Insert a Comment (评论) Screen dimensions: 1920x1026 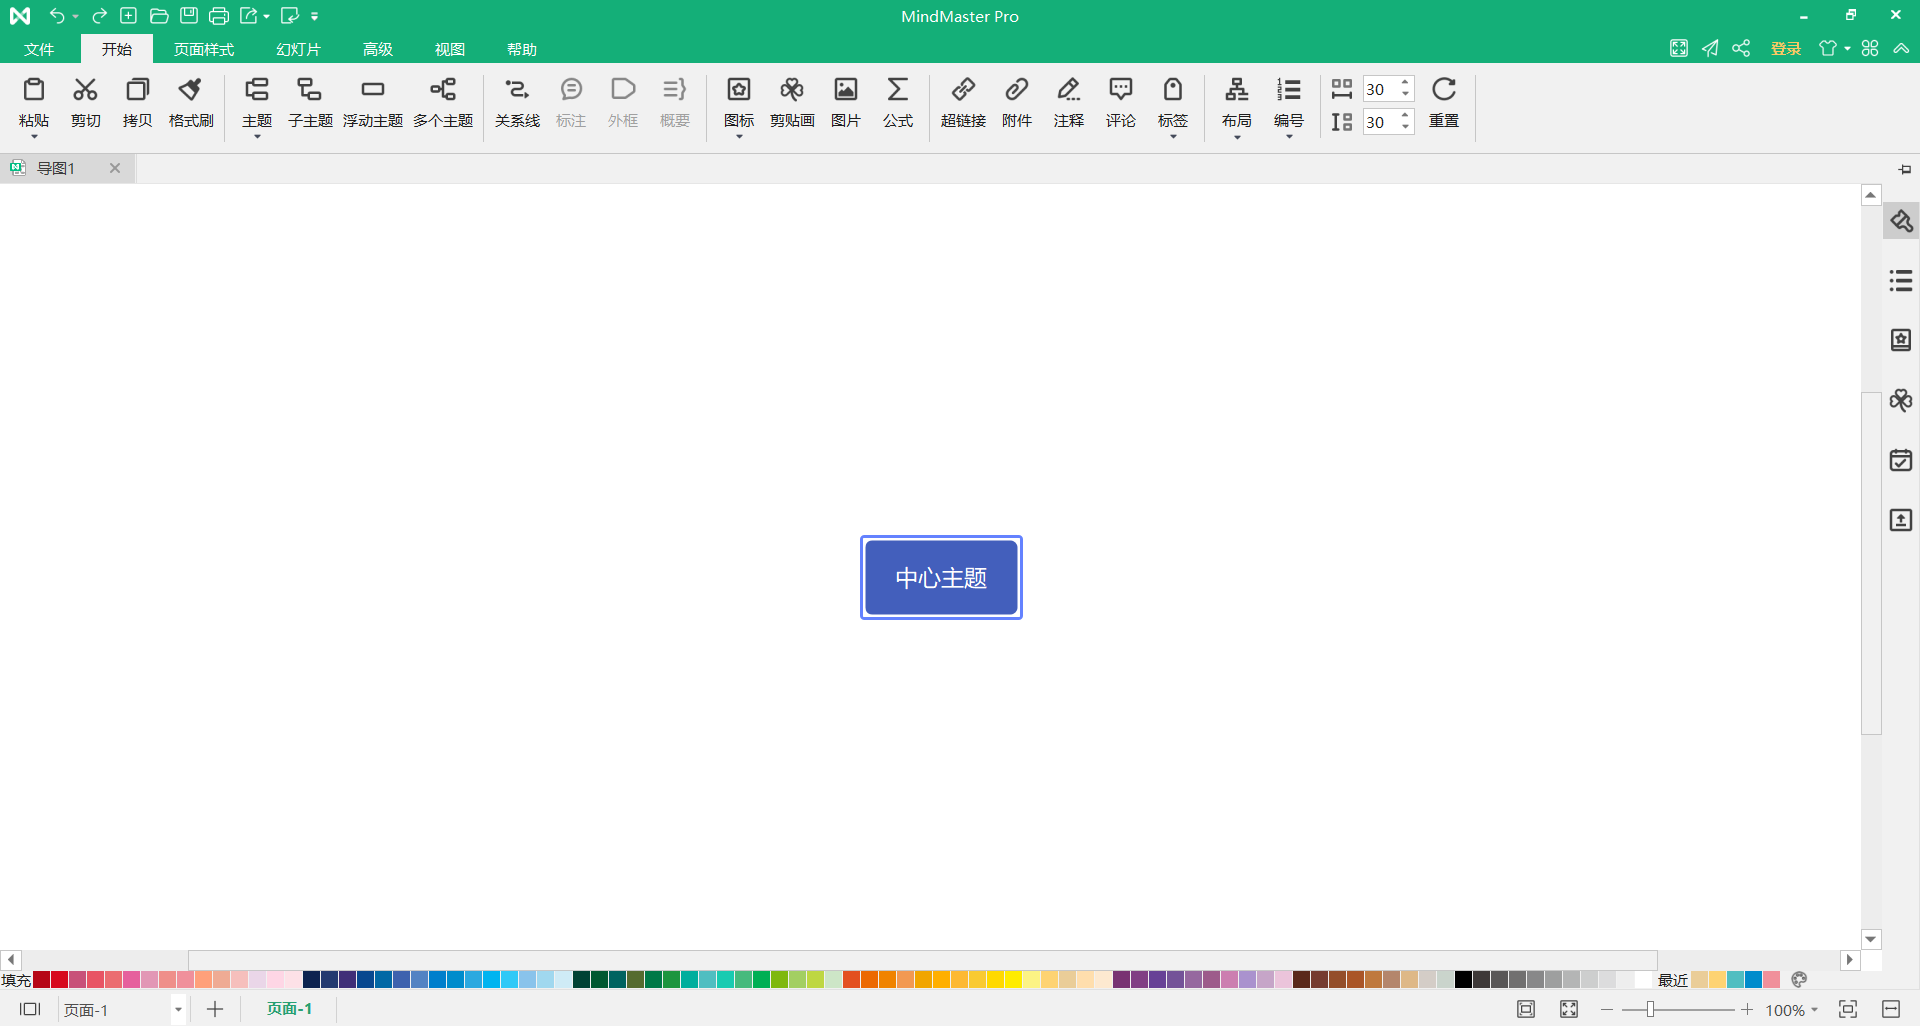click(x=1120, y=102)
